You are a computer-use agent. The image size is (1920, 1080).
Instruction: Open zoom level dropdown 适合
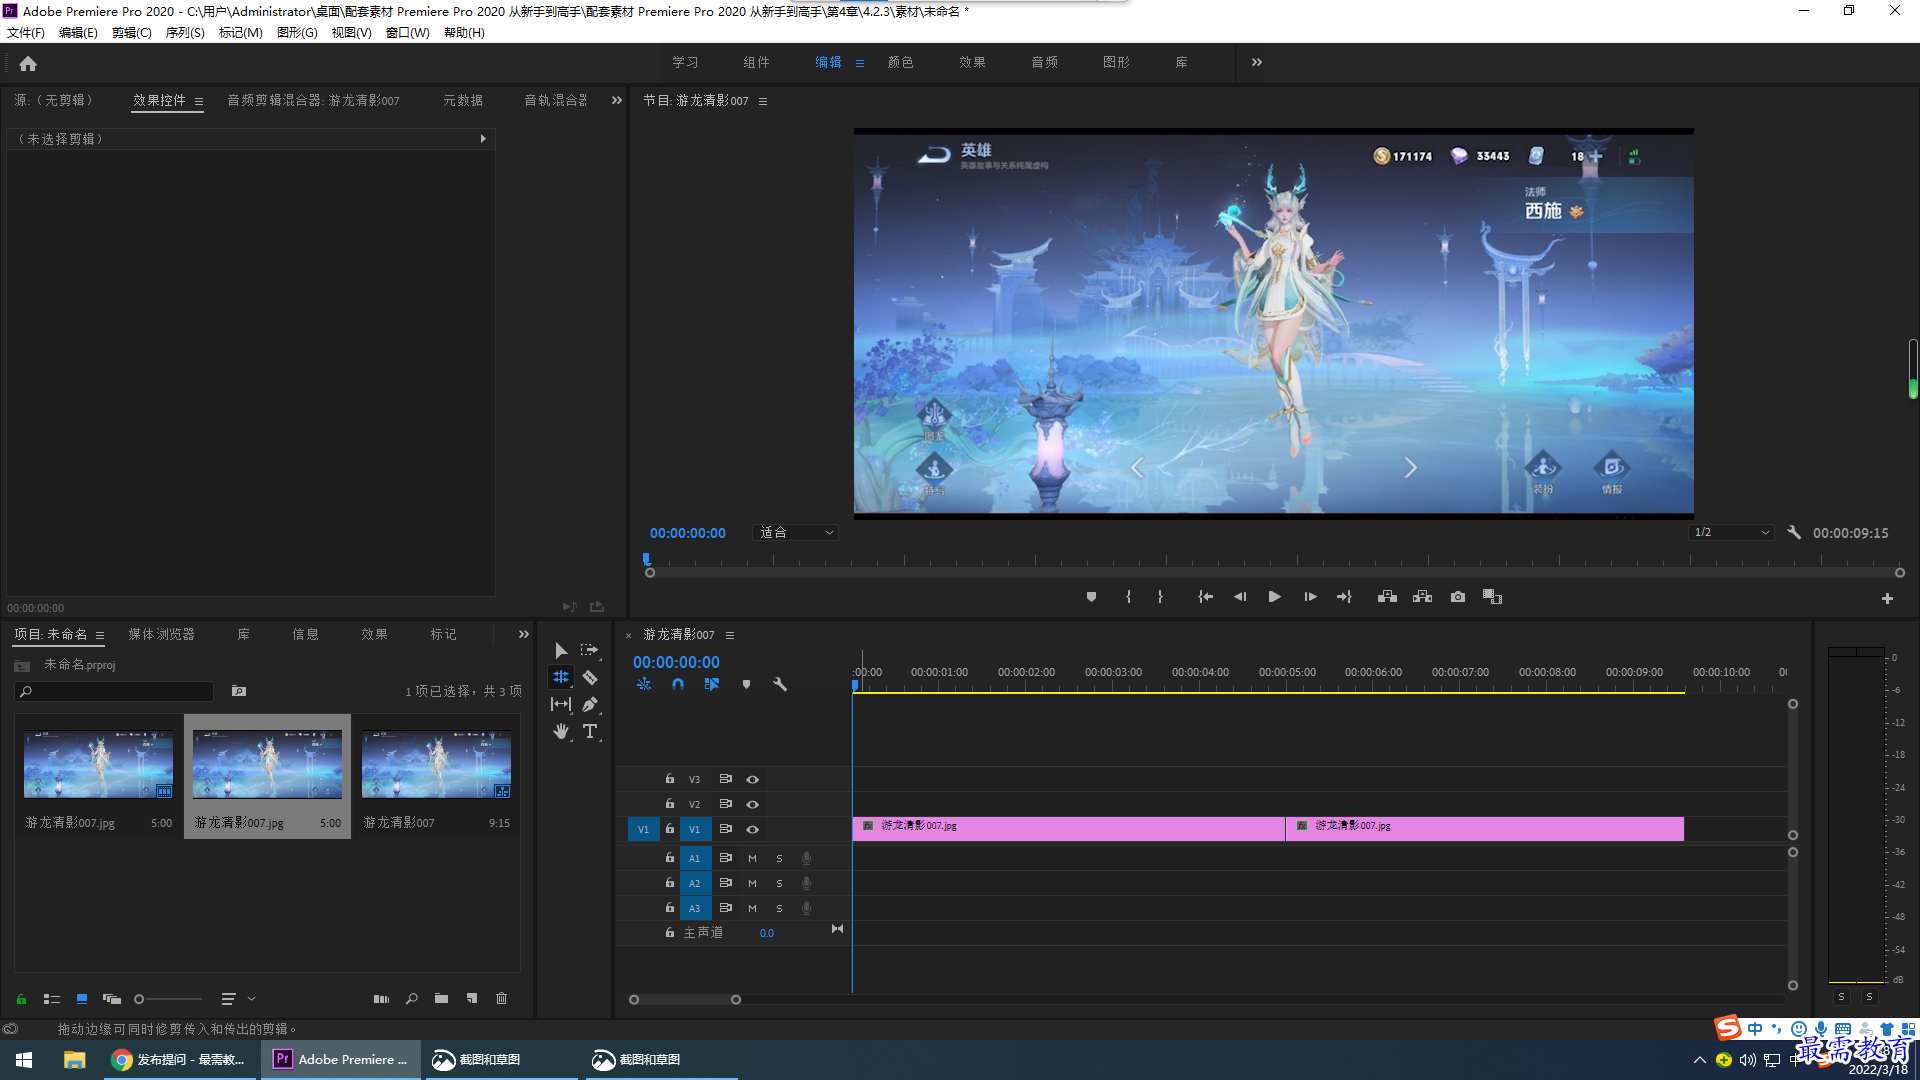[x=795, y=533]
